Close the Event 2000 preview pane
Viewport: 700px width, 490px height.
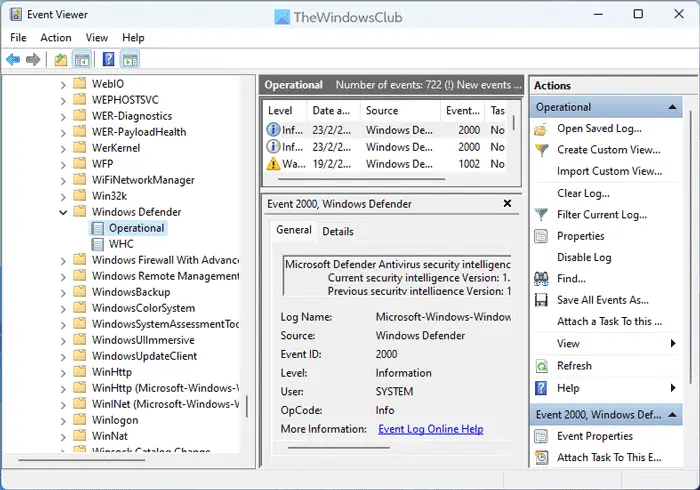tap(507, 203)
